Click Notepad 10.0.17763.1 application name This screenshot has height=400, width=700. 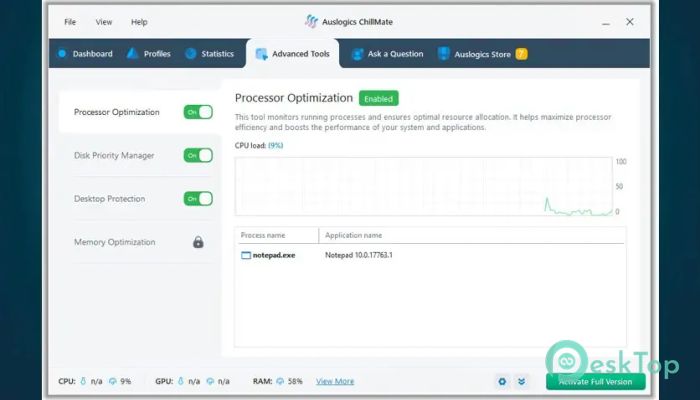tap(358, 255)
